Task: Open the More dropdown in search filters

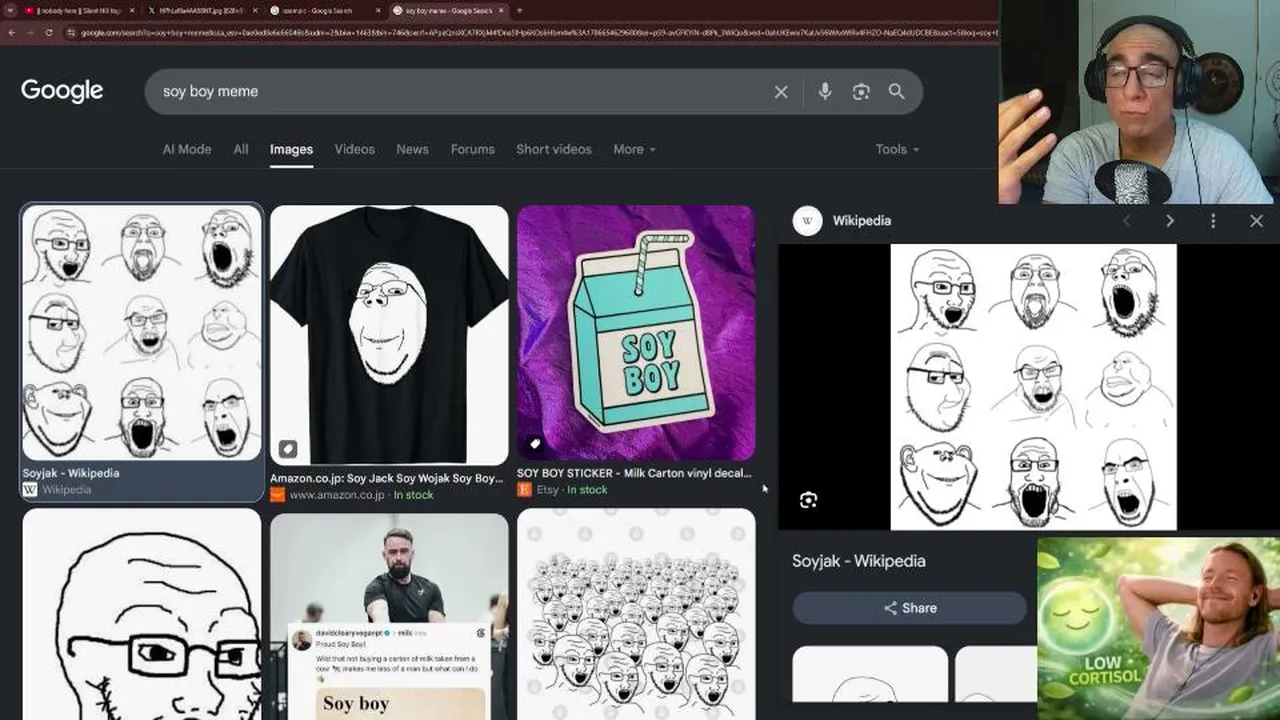Action: point(634,149)
